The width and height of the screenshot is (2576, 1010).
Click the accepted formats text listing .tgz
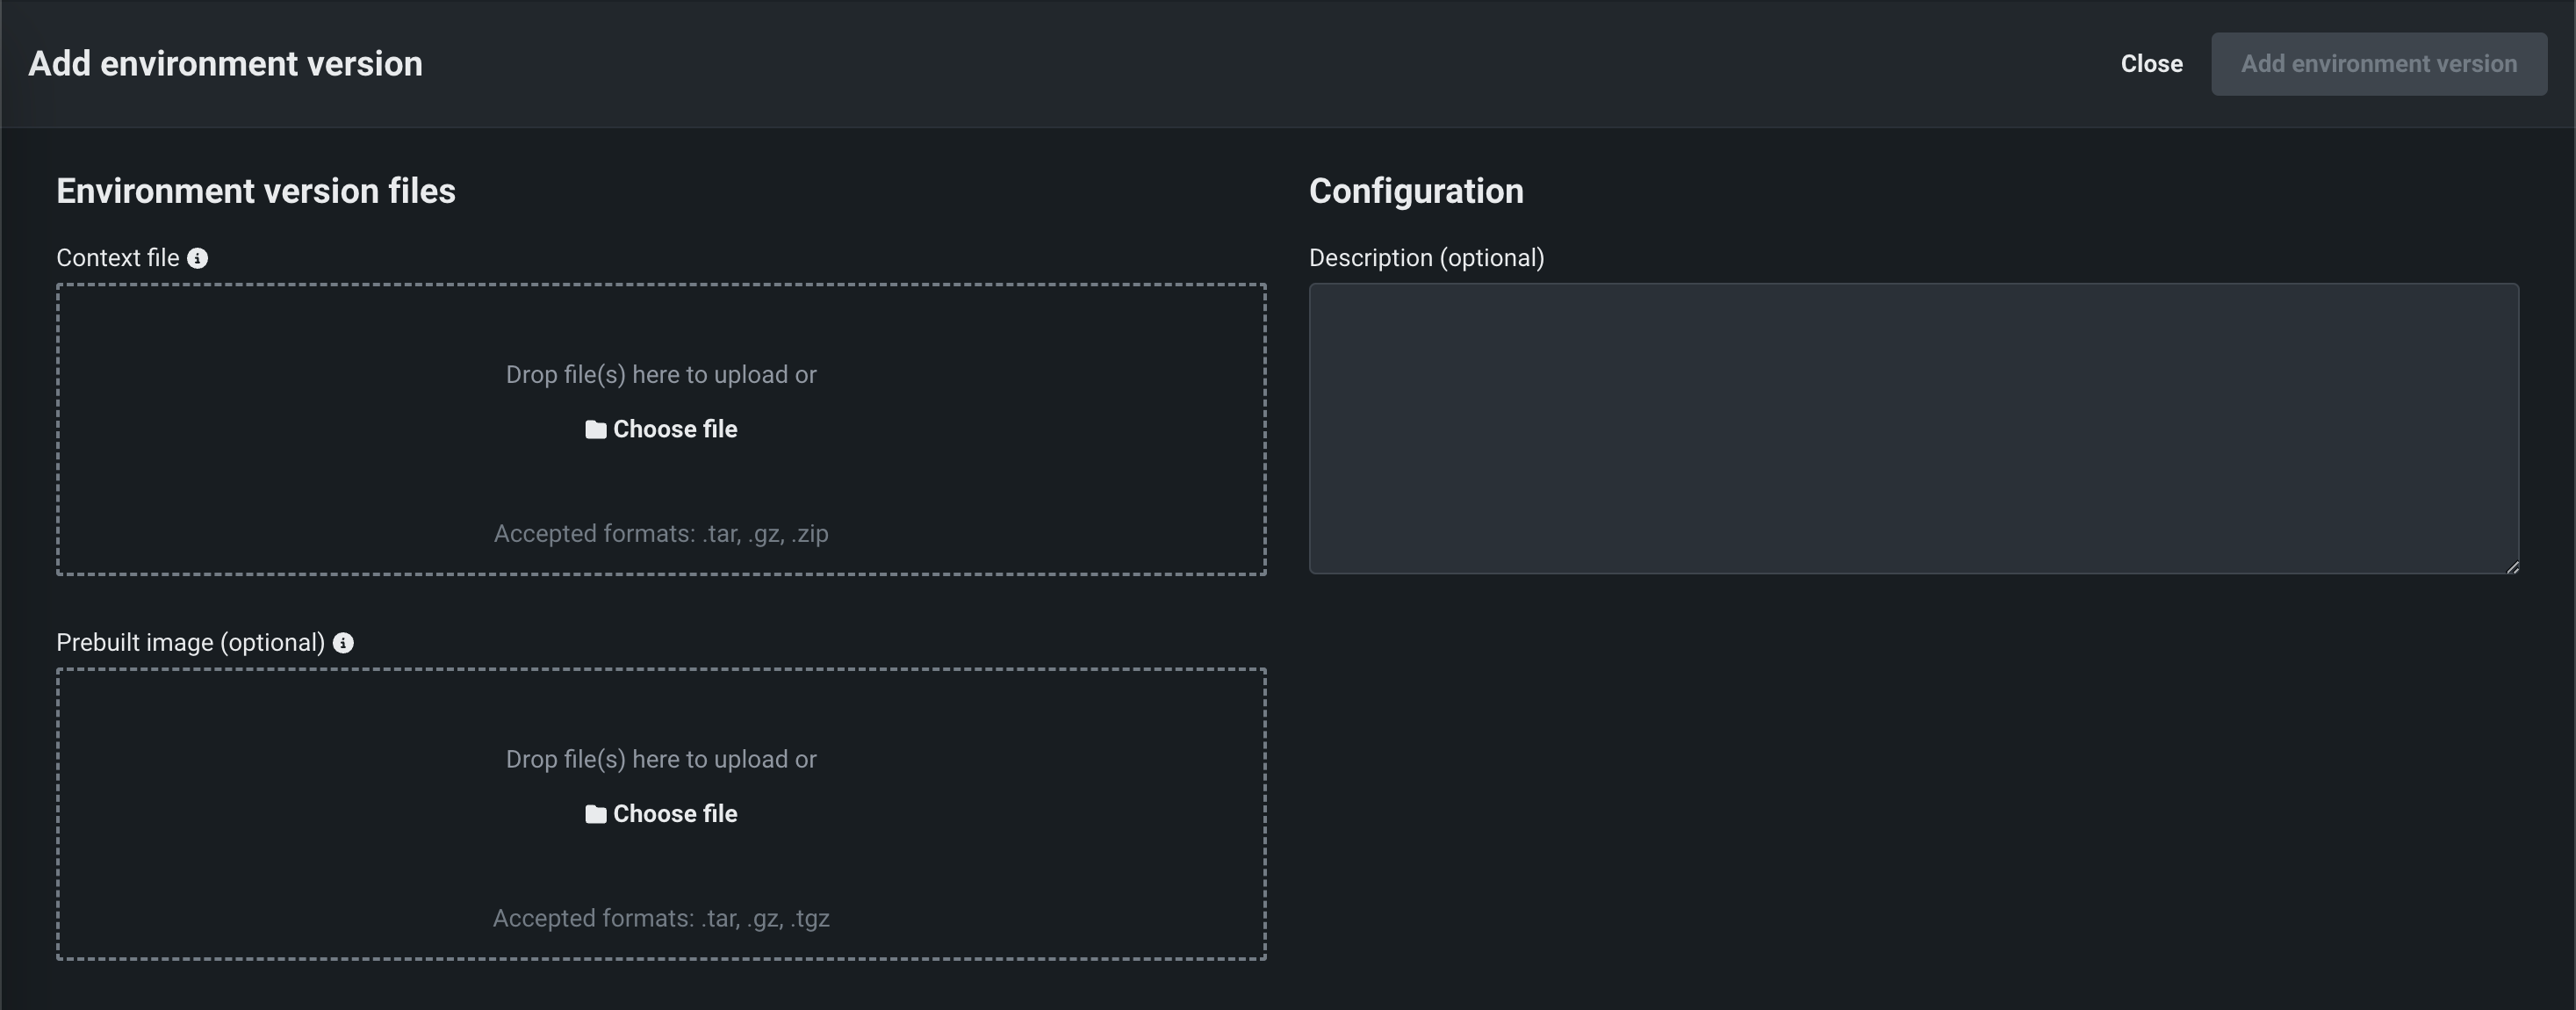[x=661, y=919]
